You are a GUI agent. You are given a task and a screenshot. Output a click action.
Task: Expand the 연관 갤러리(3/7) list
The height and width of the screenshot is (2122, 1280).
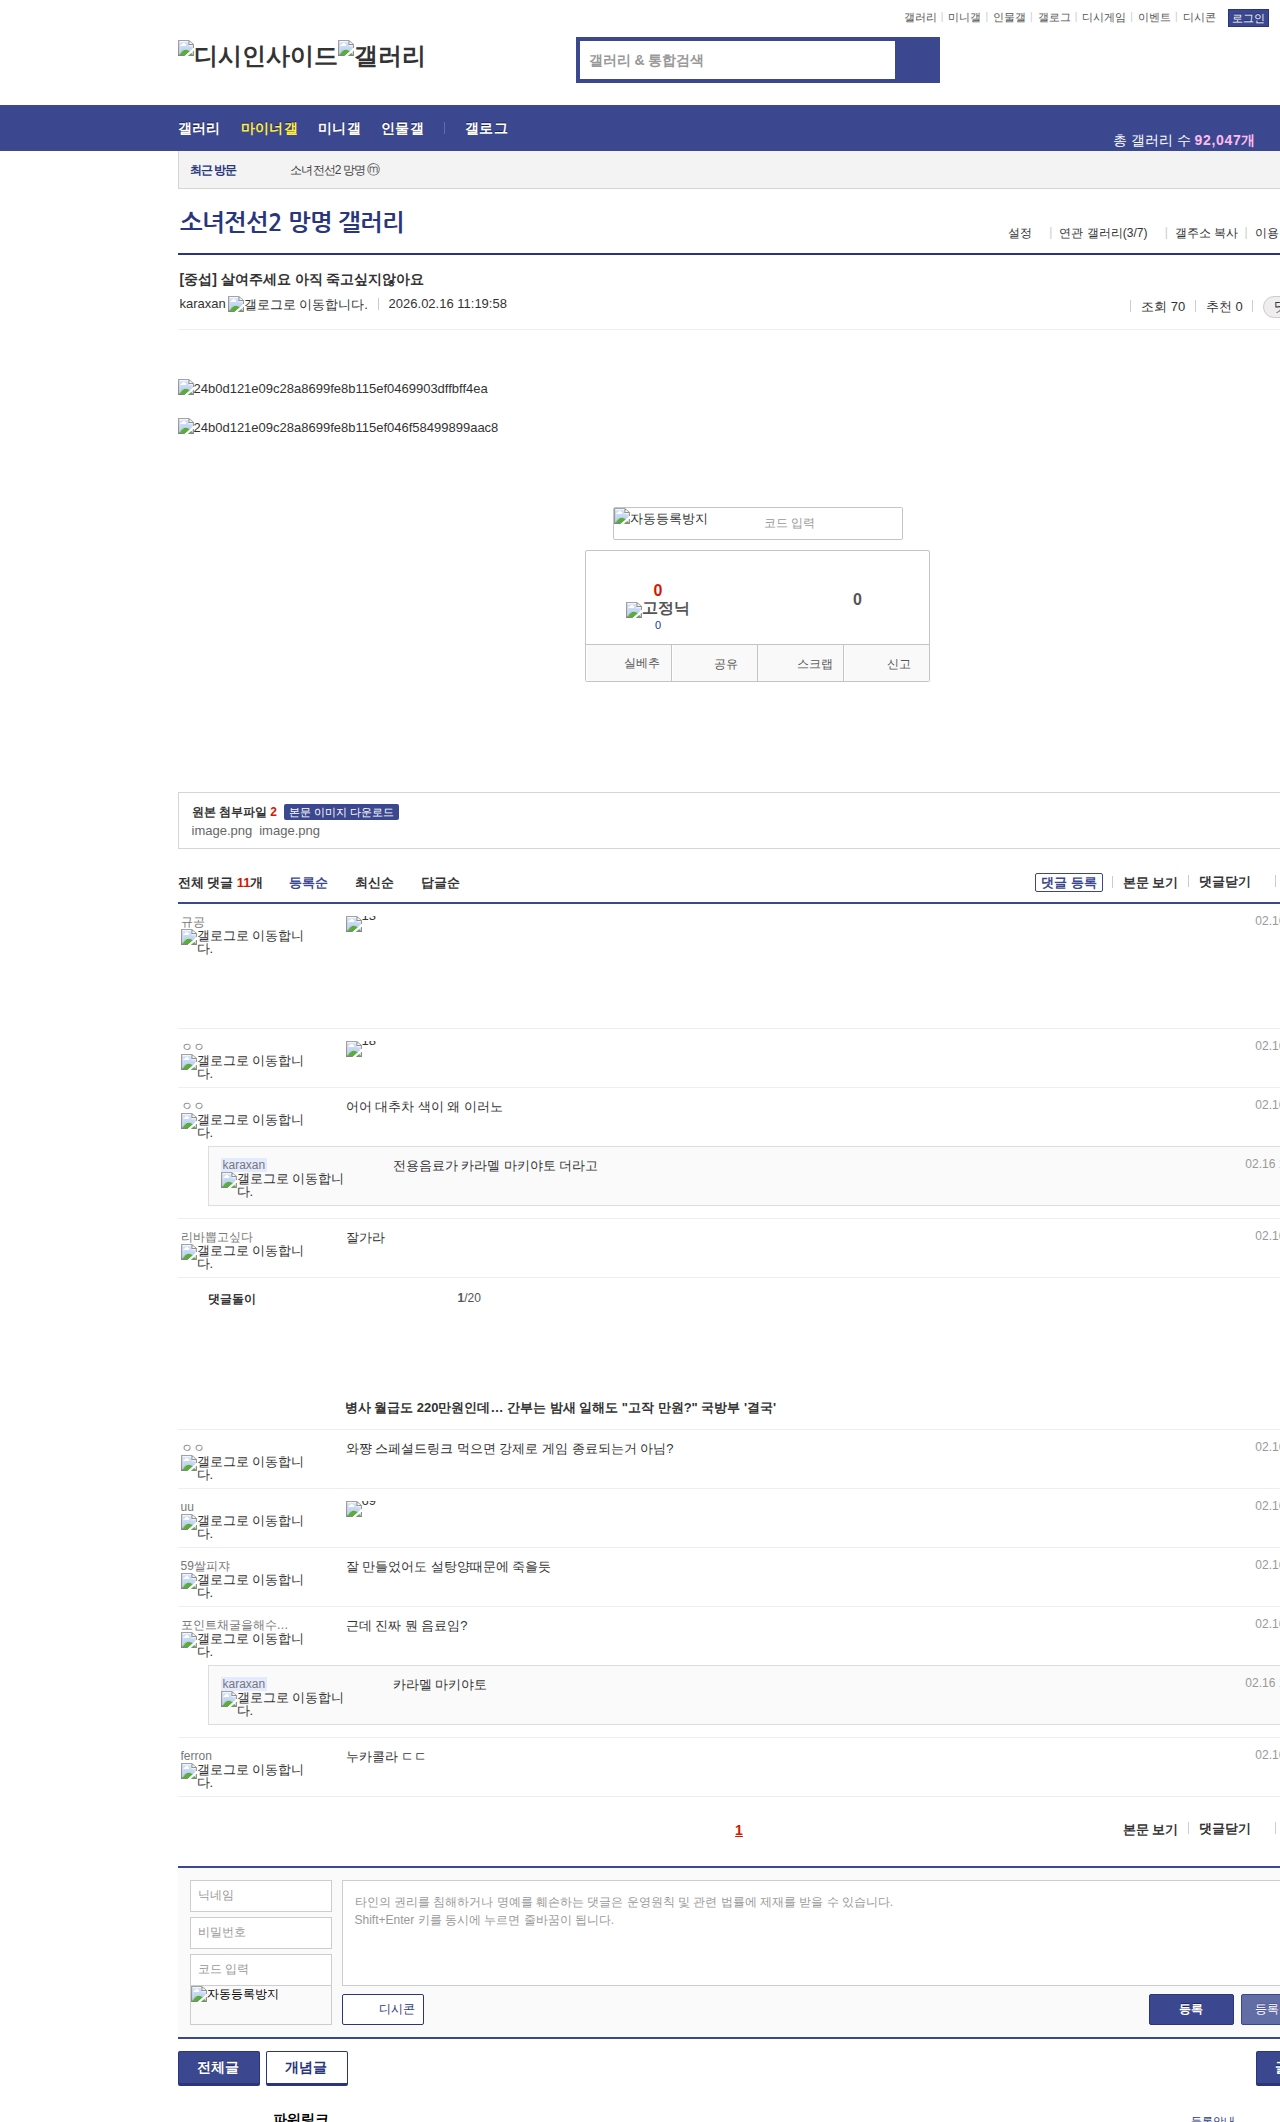click(x=1103, y=233)
